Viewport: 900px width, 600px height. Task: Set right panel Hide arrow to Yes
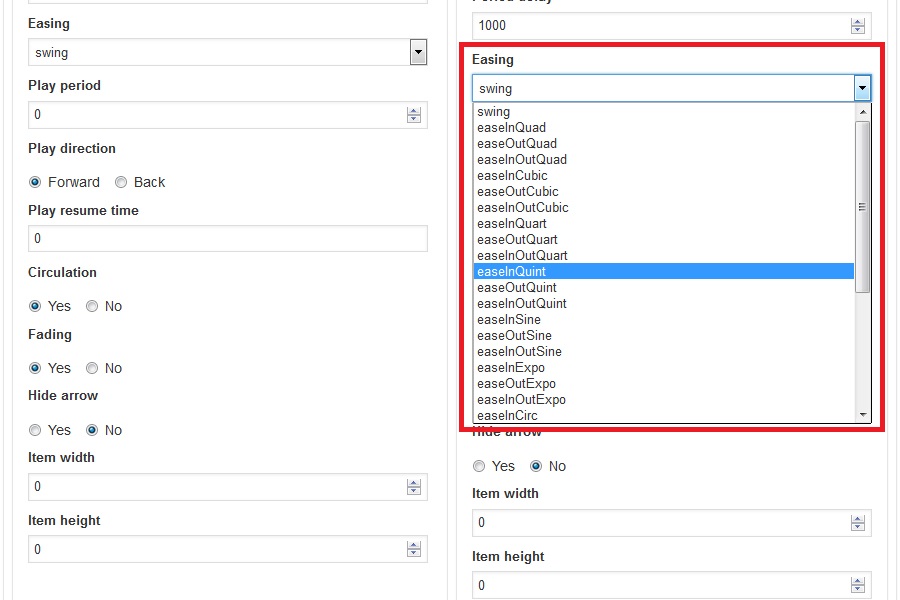click(x=479, y=466)
